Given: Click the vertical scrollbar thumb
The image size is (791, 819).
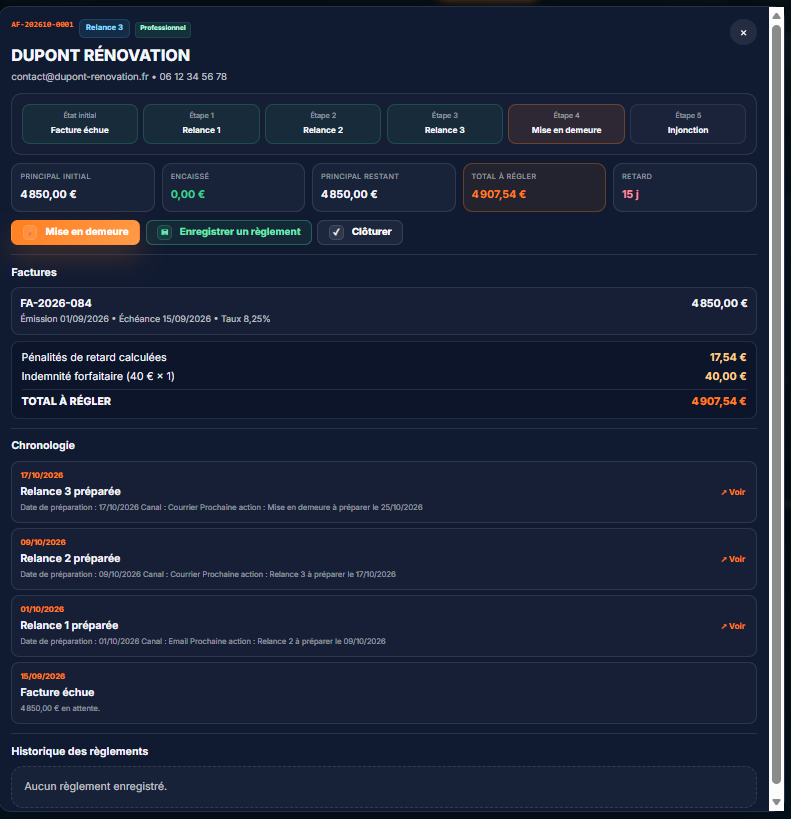Looking at the screenshot, I should [776, 404].
